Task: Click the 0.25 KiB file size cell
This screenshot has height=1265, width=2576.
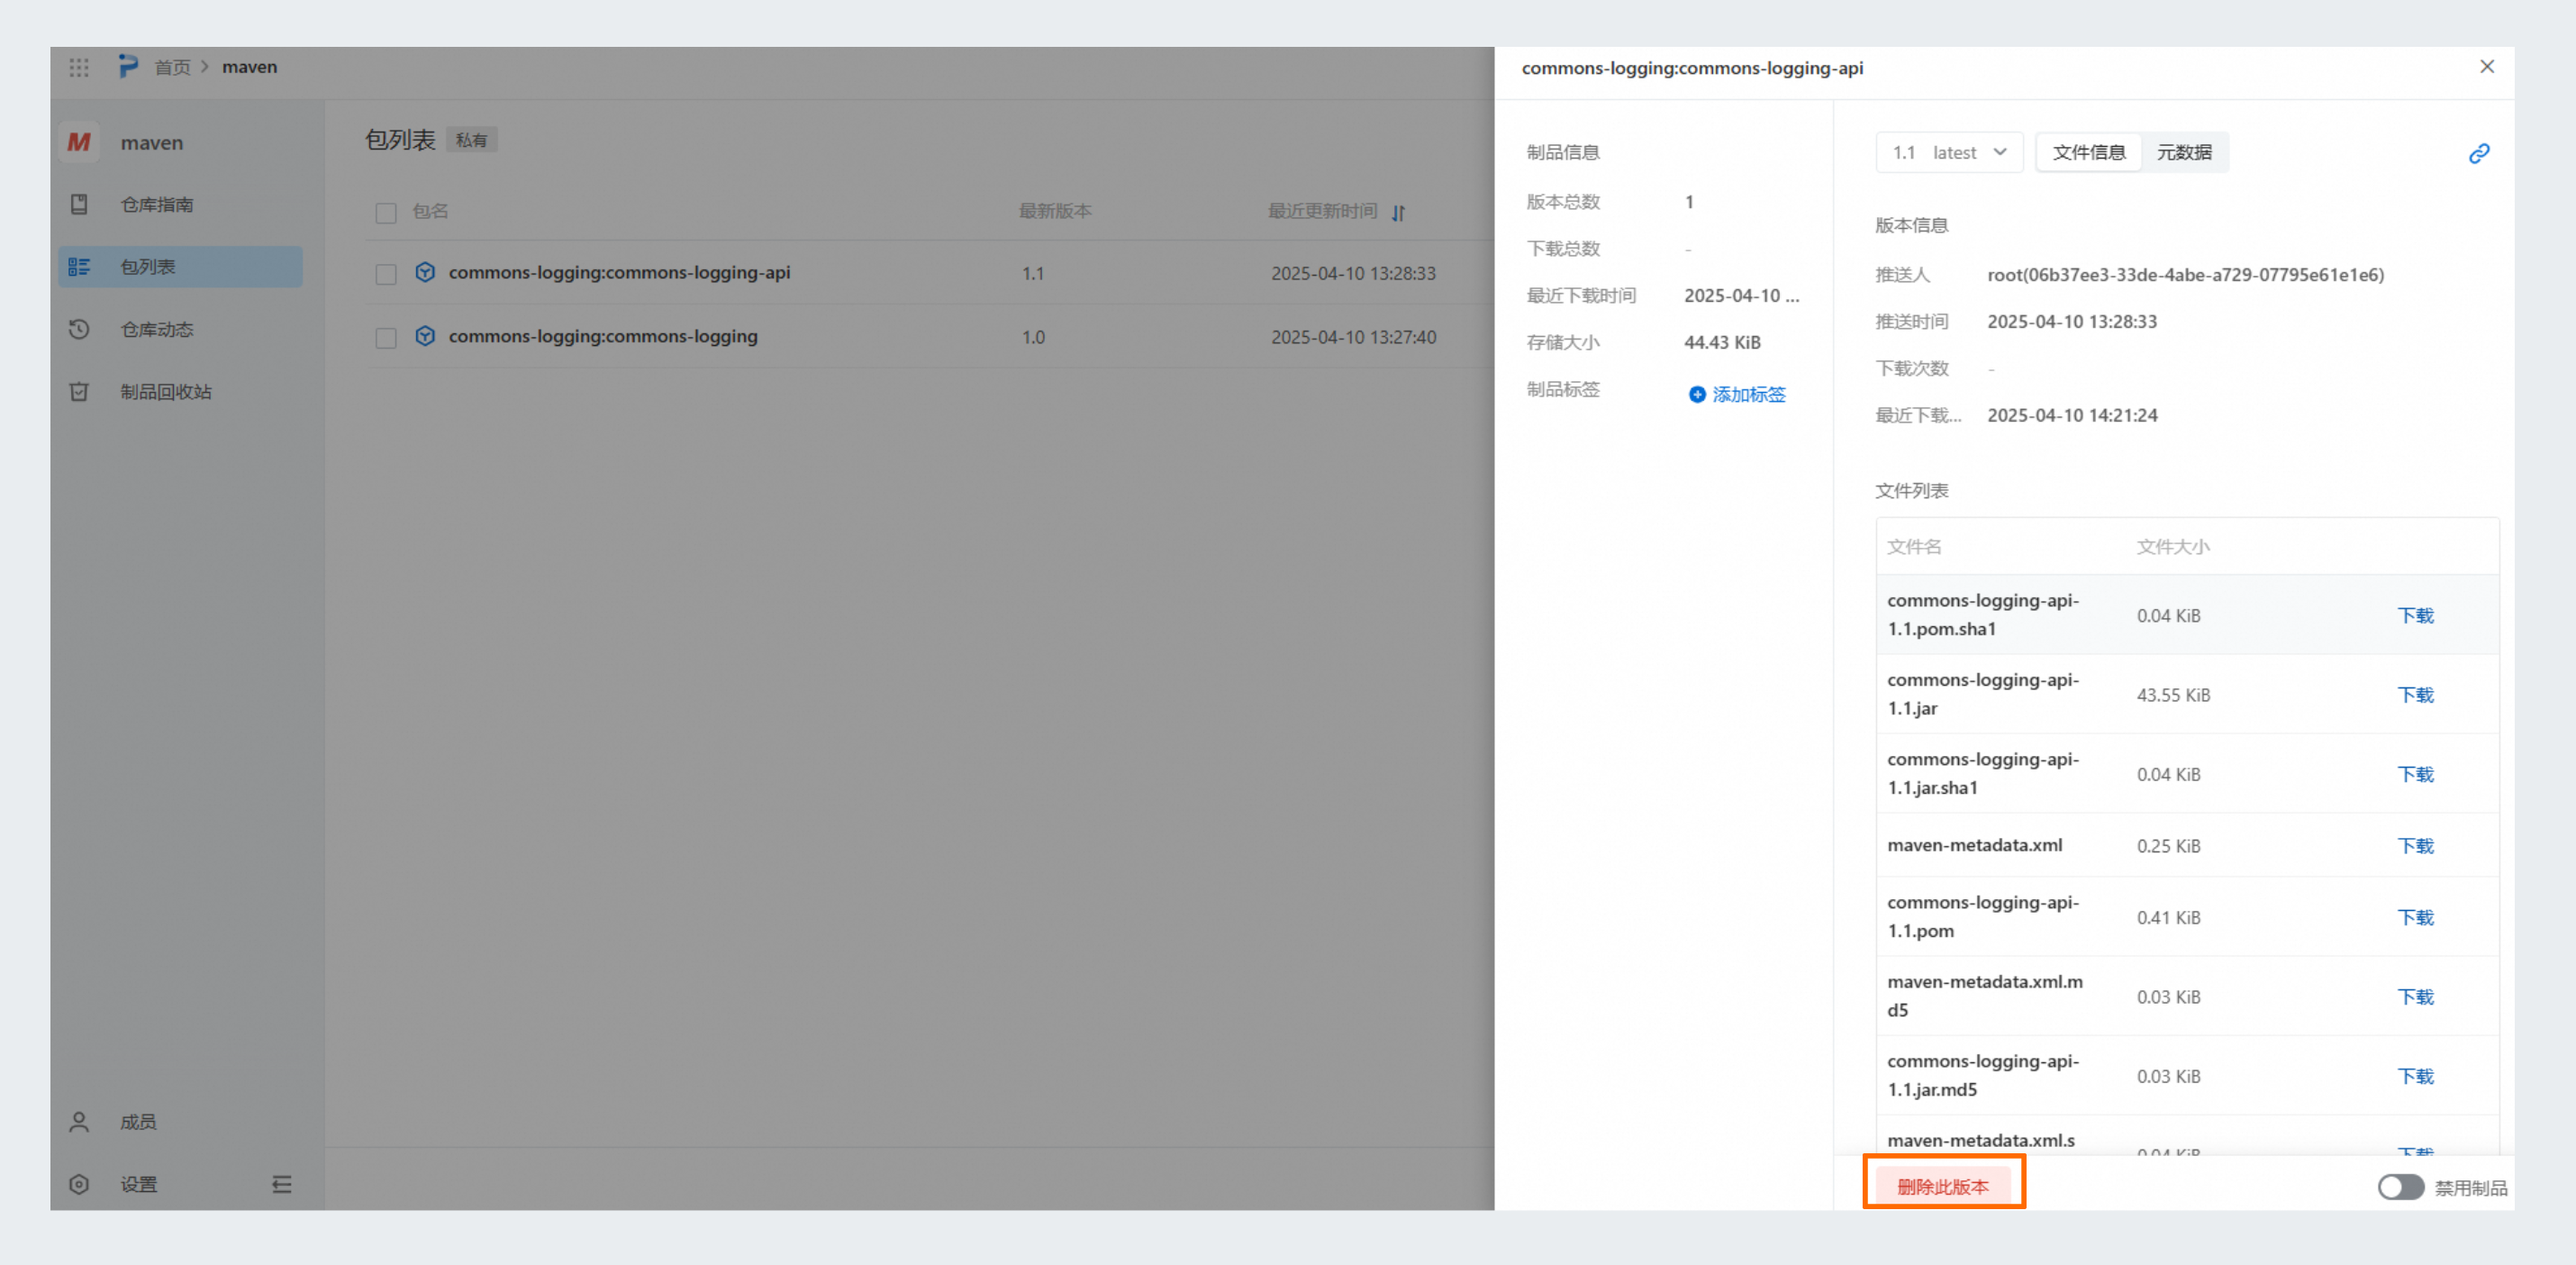Action: click(2168, 846)
